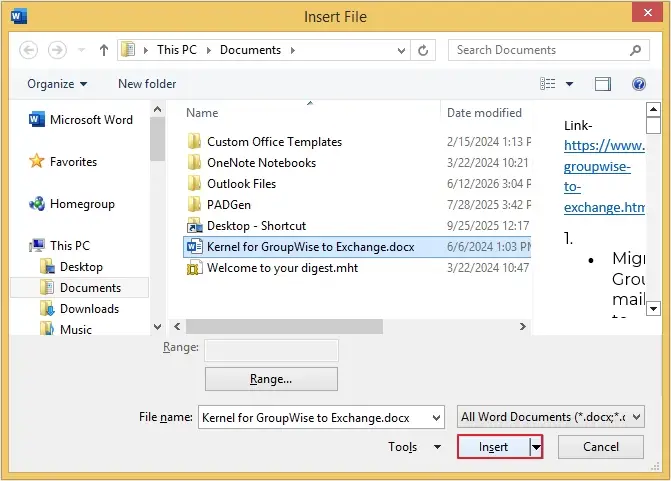Screen dimensions: 671x481
Task: Select Favorites in navigation pane
Action: pos(63,162)
